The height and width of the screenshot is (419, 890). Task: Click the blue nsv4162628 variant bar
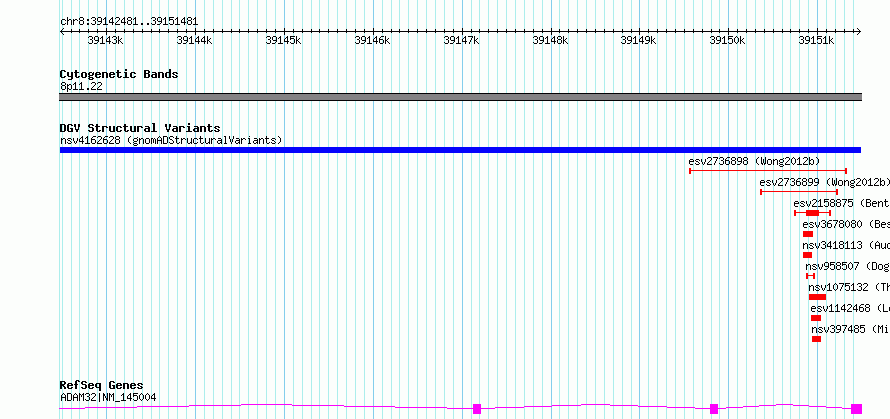[x=460, y=150]
